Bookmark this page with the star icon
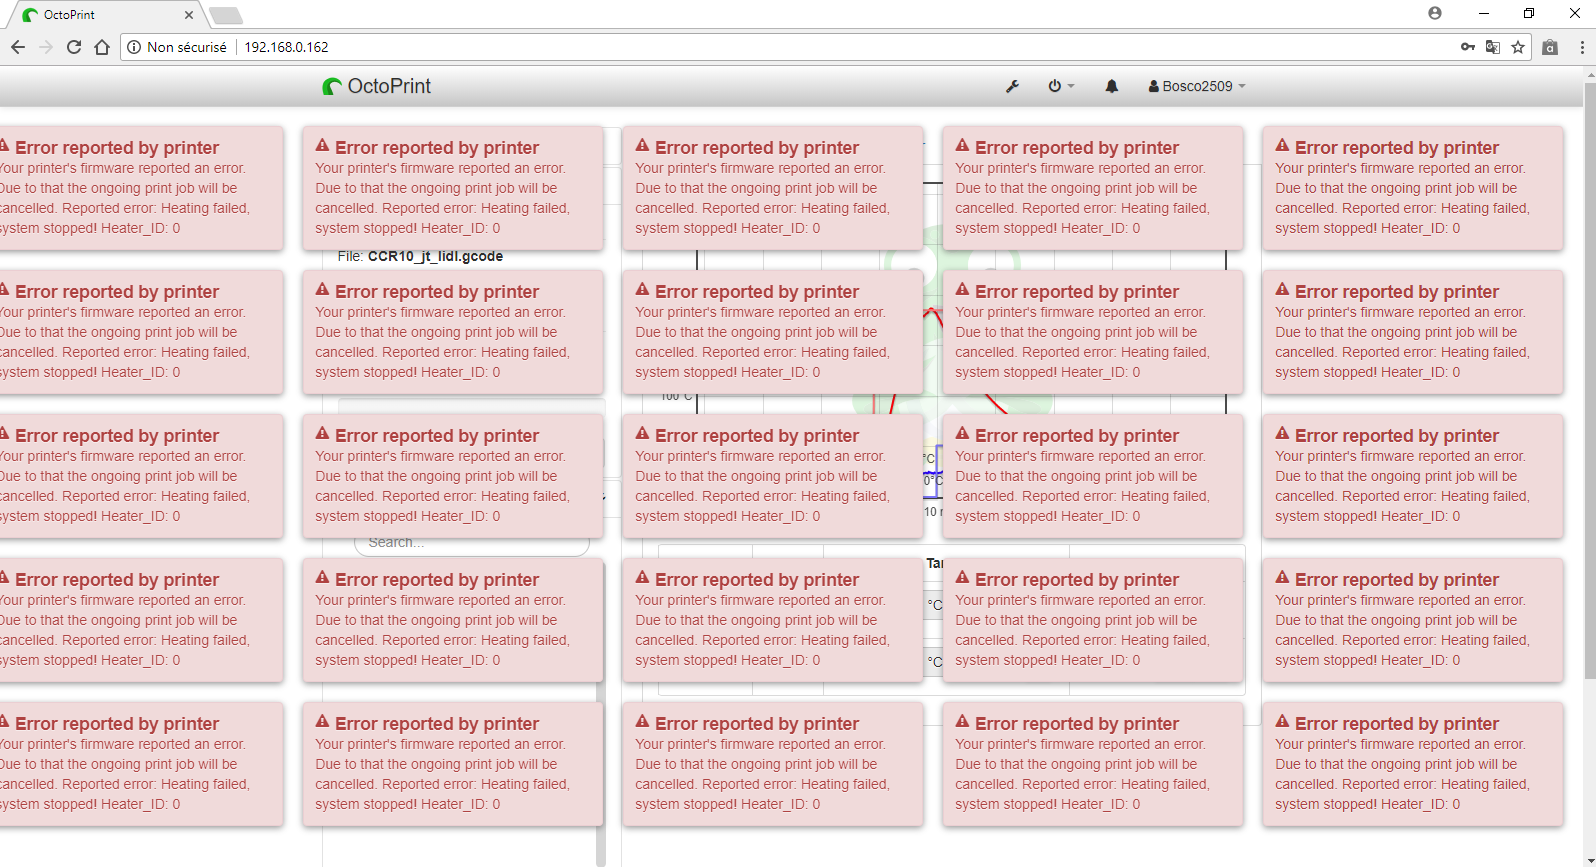The width and height of the screenshot is (1596, 867). tap(1518, 47)
